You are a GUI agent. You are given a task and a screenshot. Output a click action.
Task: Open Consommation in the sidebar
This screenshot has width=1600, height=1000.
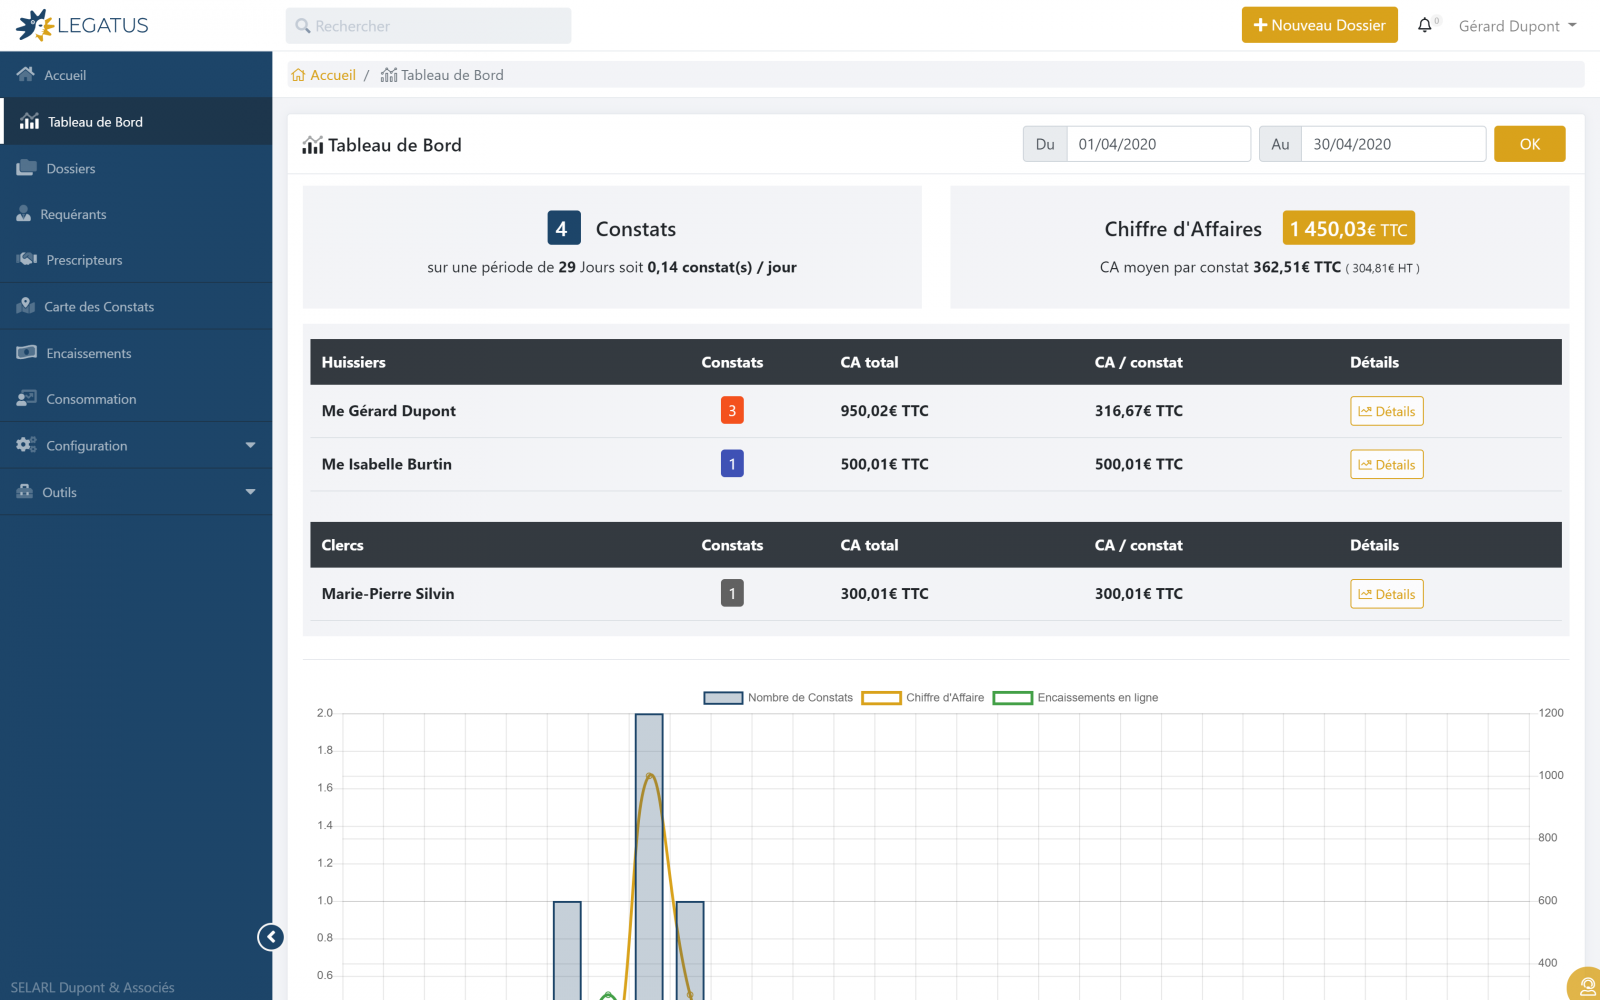pyautogui.click(x=136, y=399)
